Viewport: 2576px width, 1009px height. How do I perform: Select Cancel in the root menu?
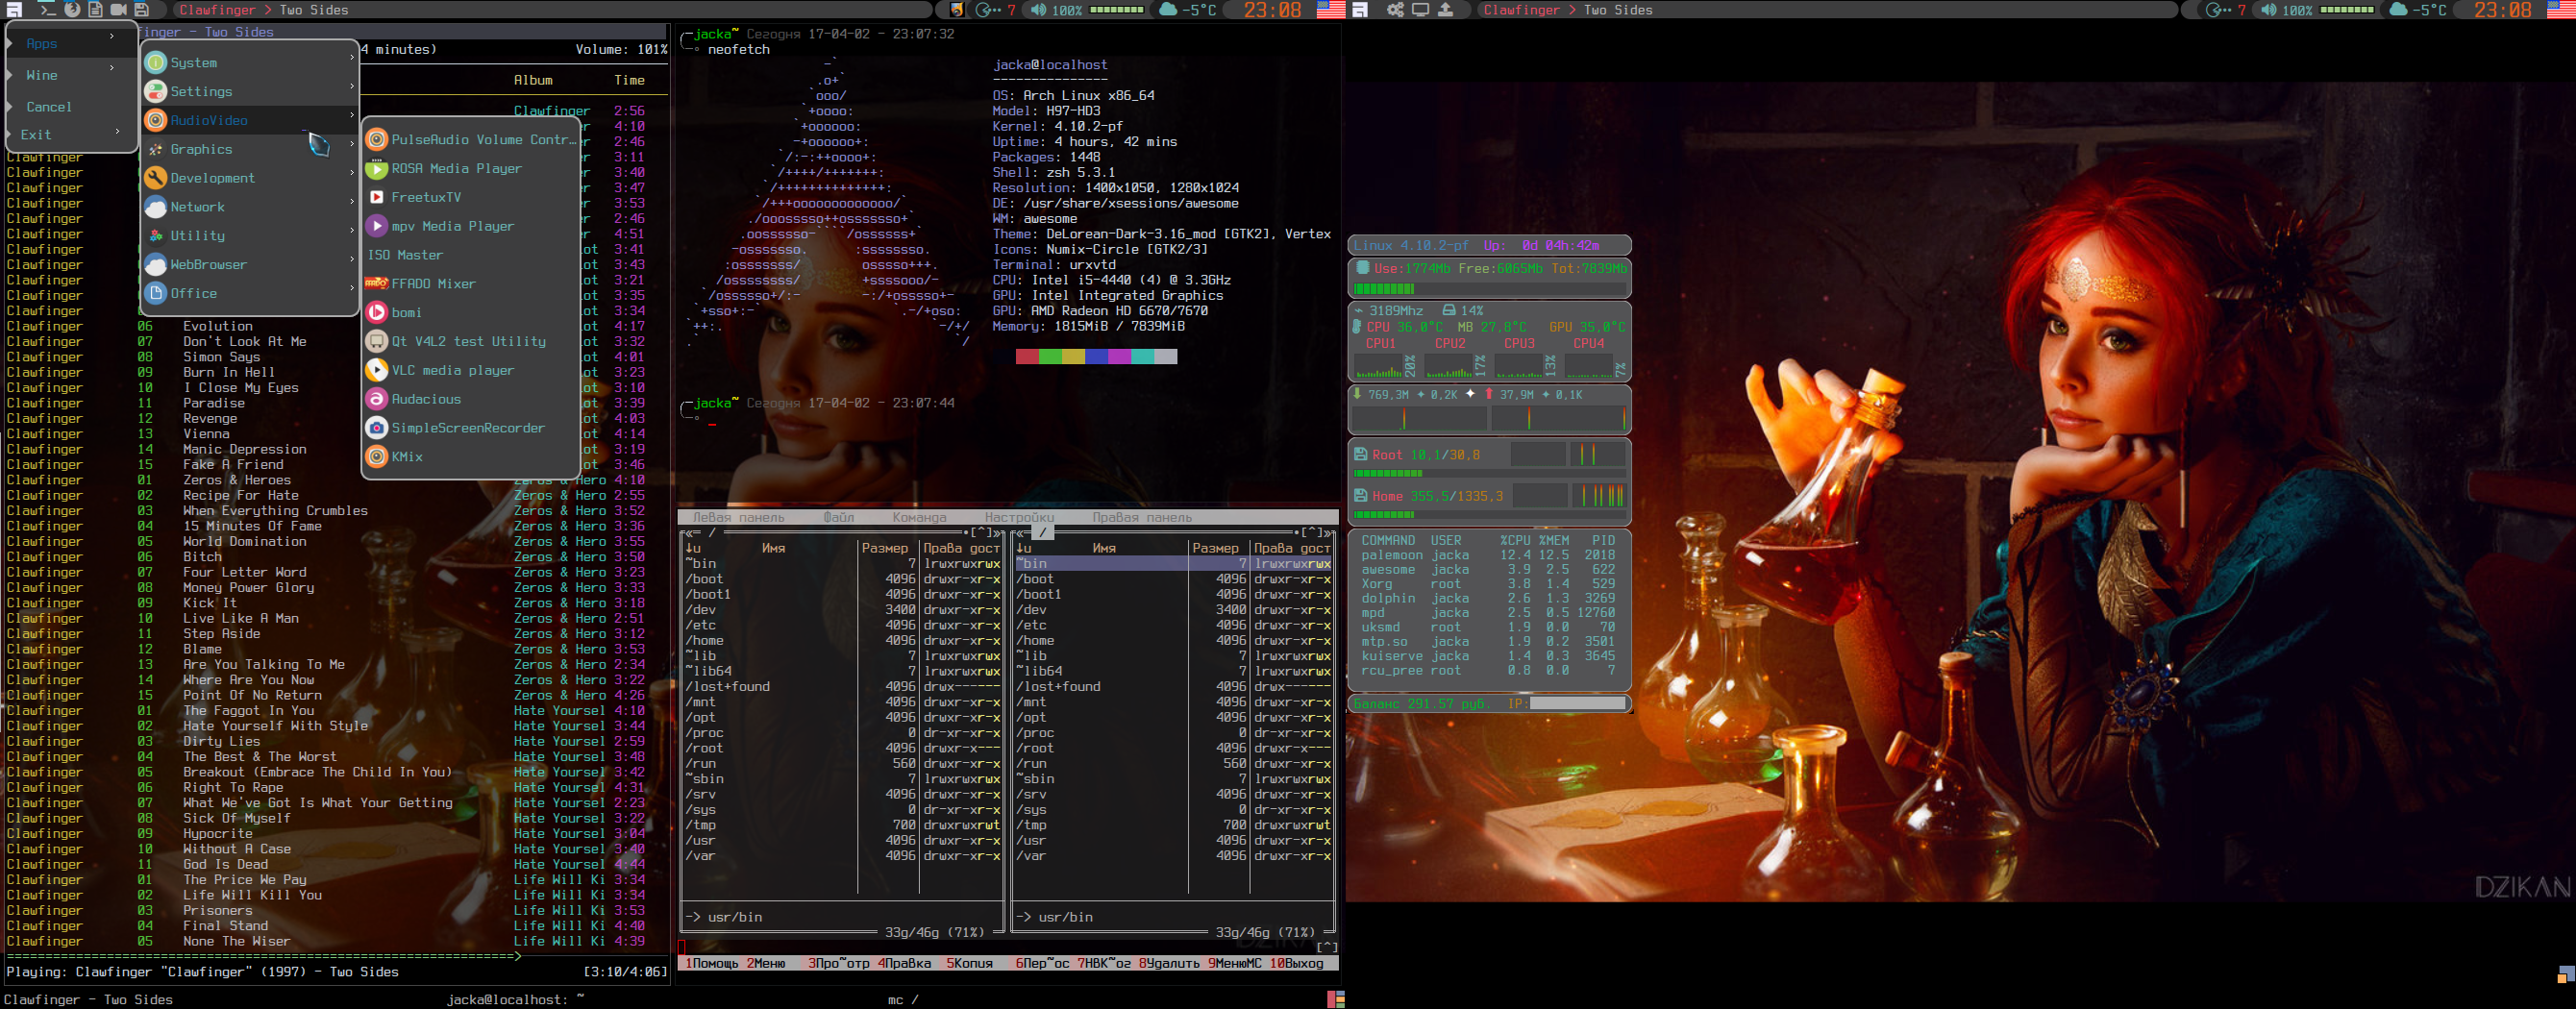pyautogui.click(x=71, y=106)
